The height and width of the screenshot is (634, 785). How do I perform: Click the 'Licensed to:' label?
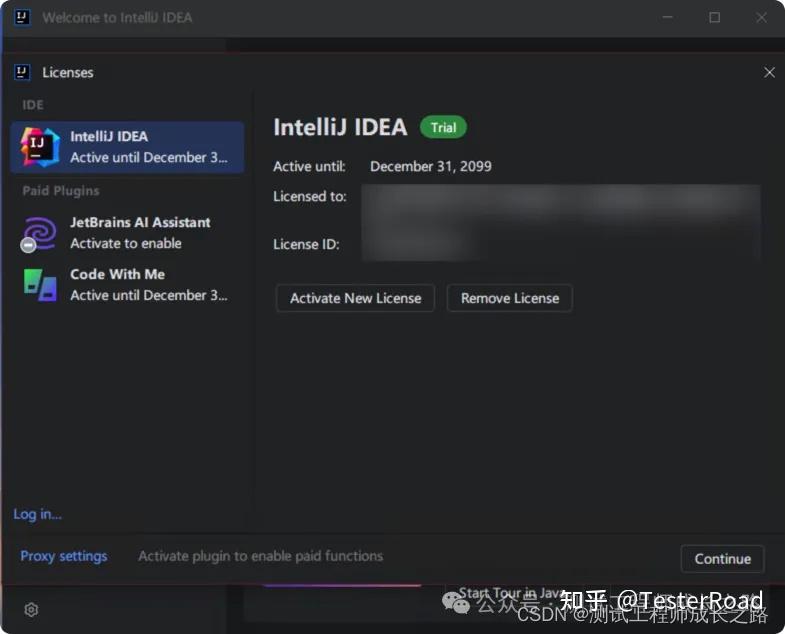click(309, 196)
